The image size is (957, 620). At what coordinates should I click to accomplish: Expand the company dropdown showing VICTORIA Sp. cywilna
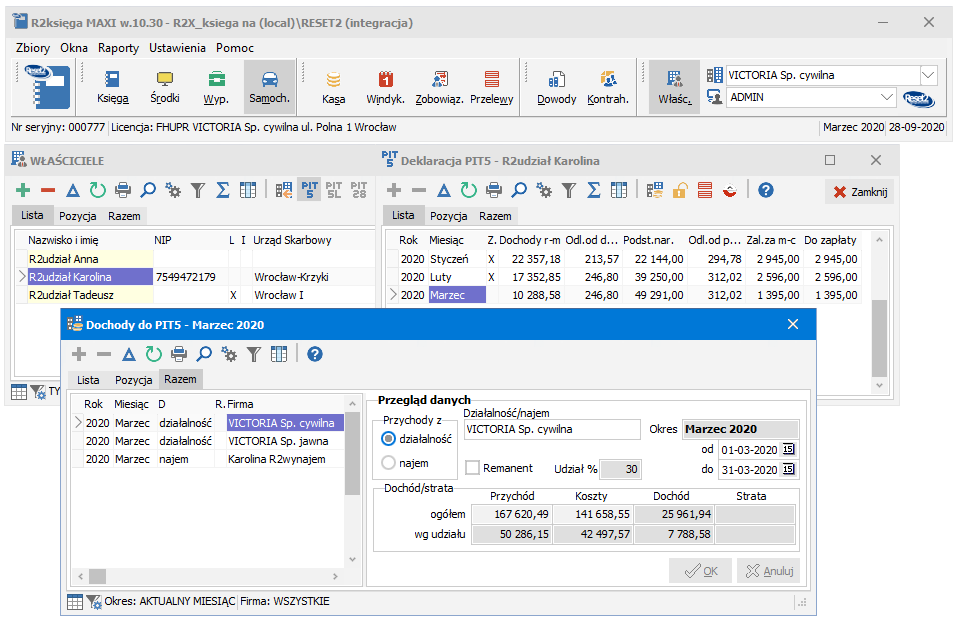(928, 75)
